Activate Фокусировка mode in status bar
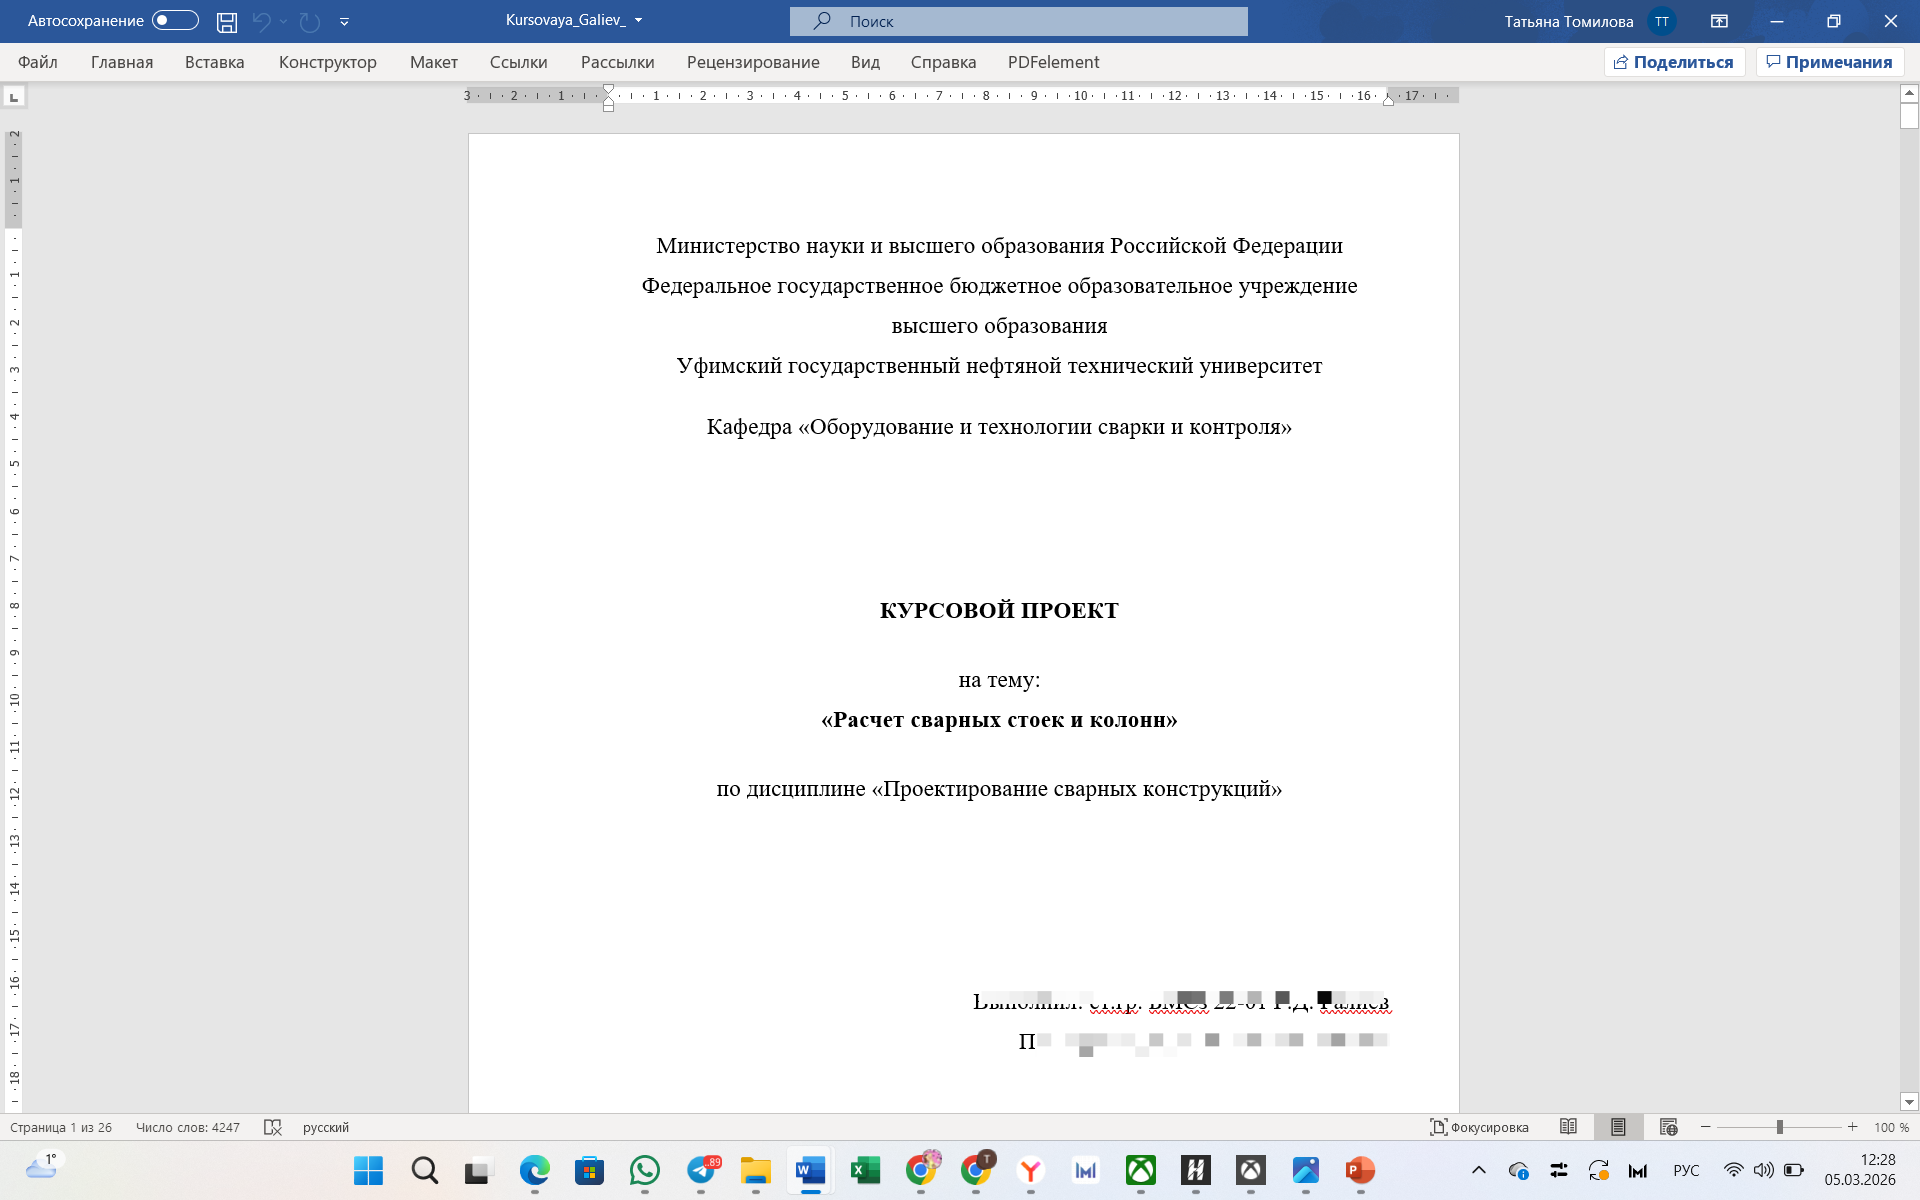1920x1200 pixels. pyautogui.click(x=1480, y=1127)
